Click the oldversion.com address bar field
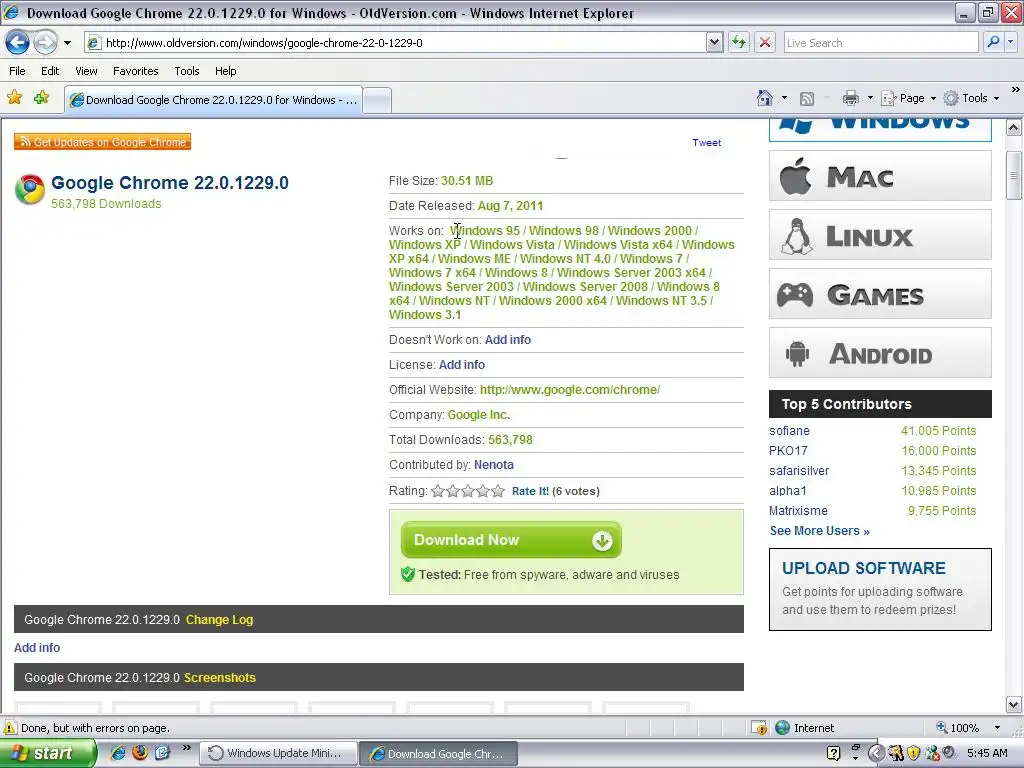Screen dimensions: 1024x768 (396, 43)
